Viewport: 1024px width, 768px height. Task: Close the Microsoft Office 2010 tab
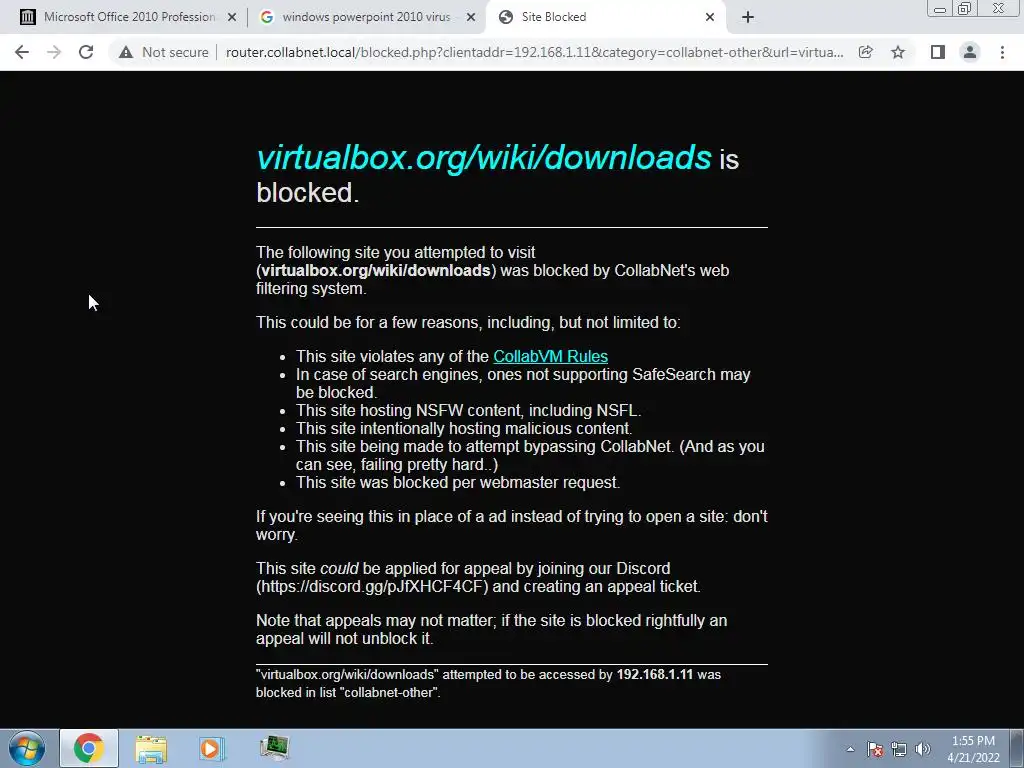pyautogui.click(x=232, y=17)
